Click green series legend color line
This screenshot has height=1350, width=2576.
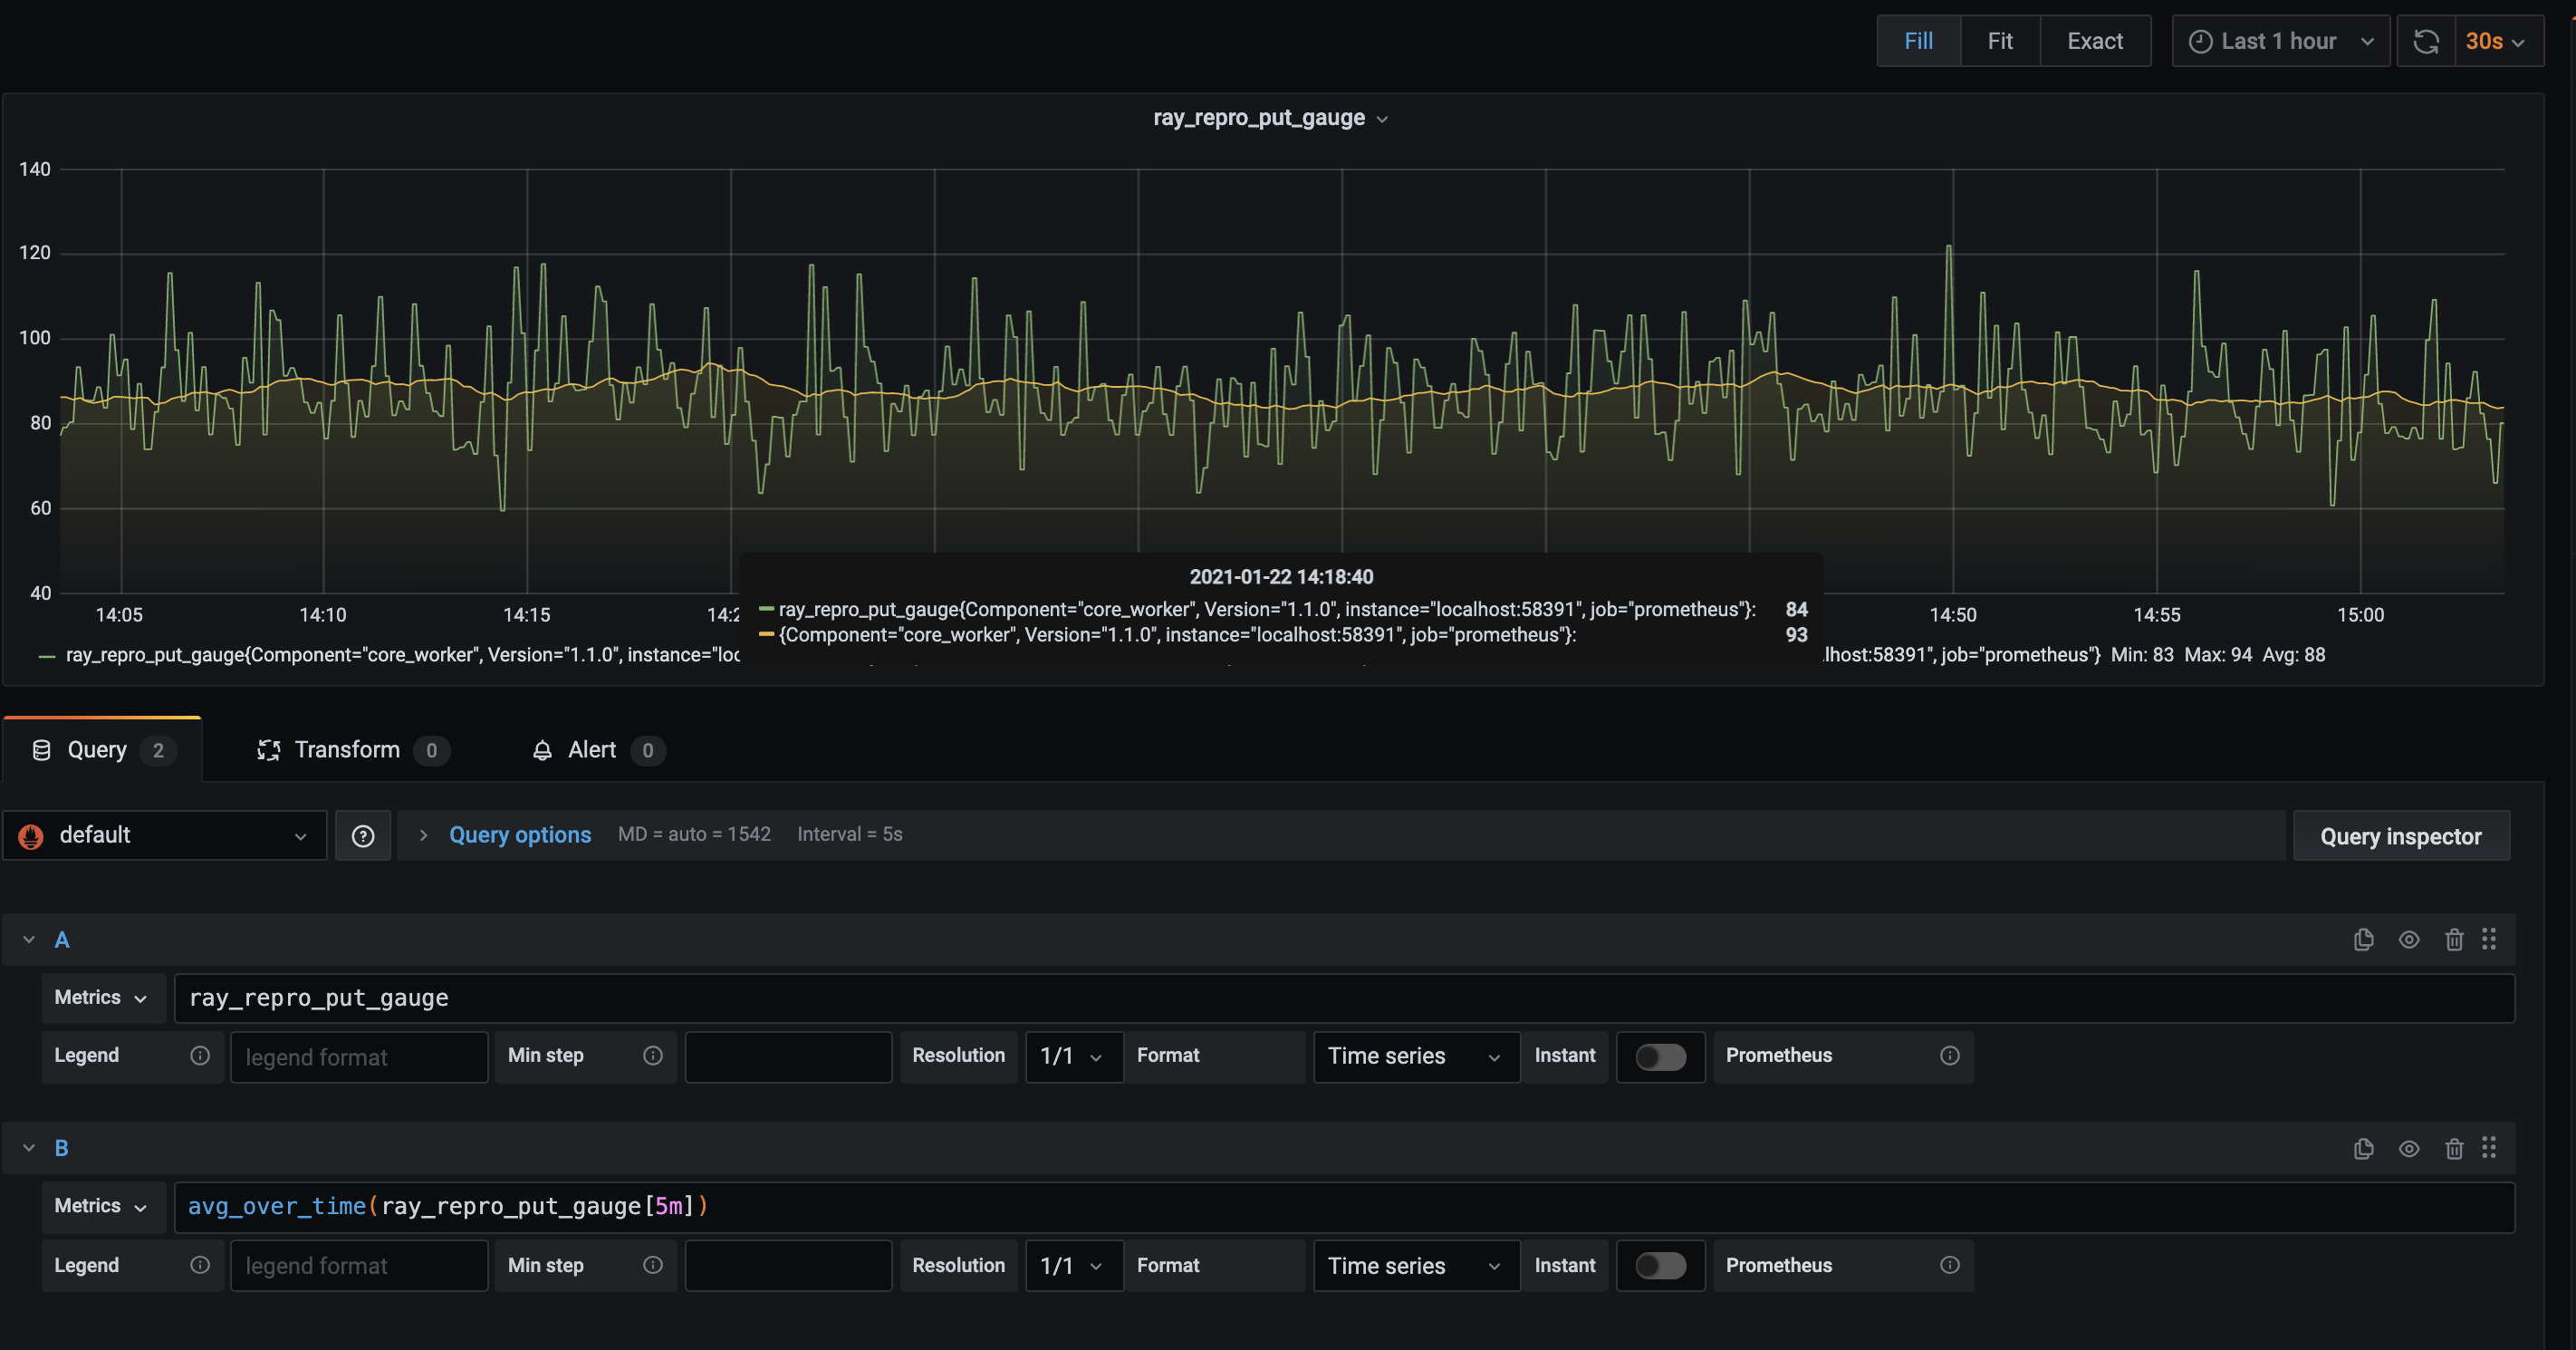46,656
